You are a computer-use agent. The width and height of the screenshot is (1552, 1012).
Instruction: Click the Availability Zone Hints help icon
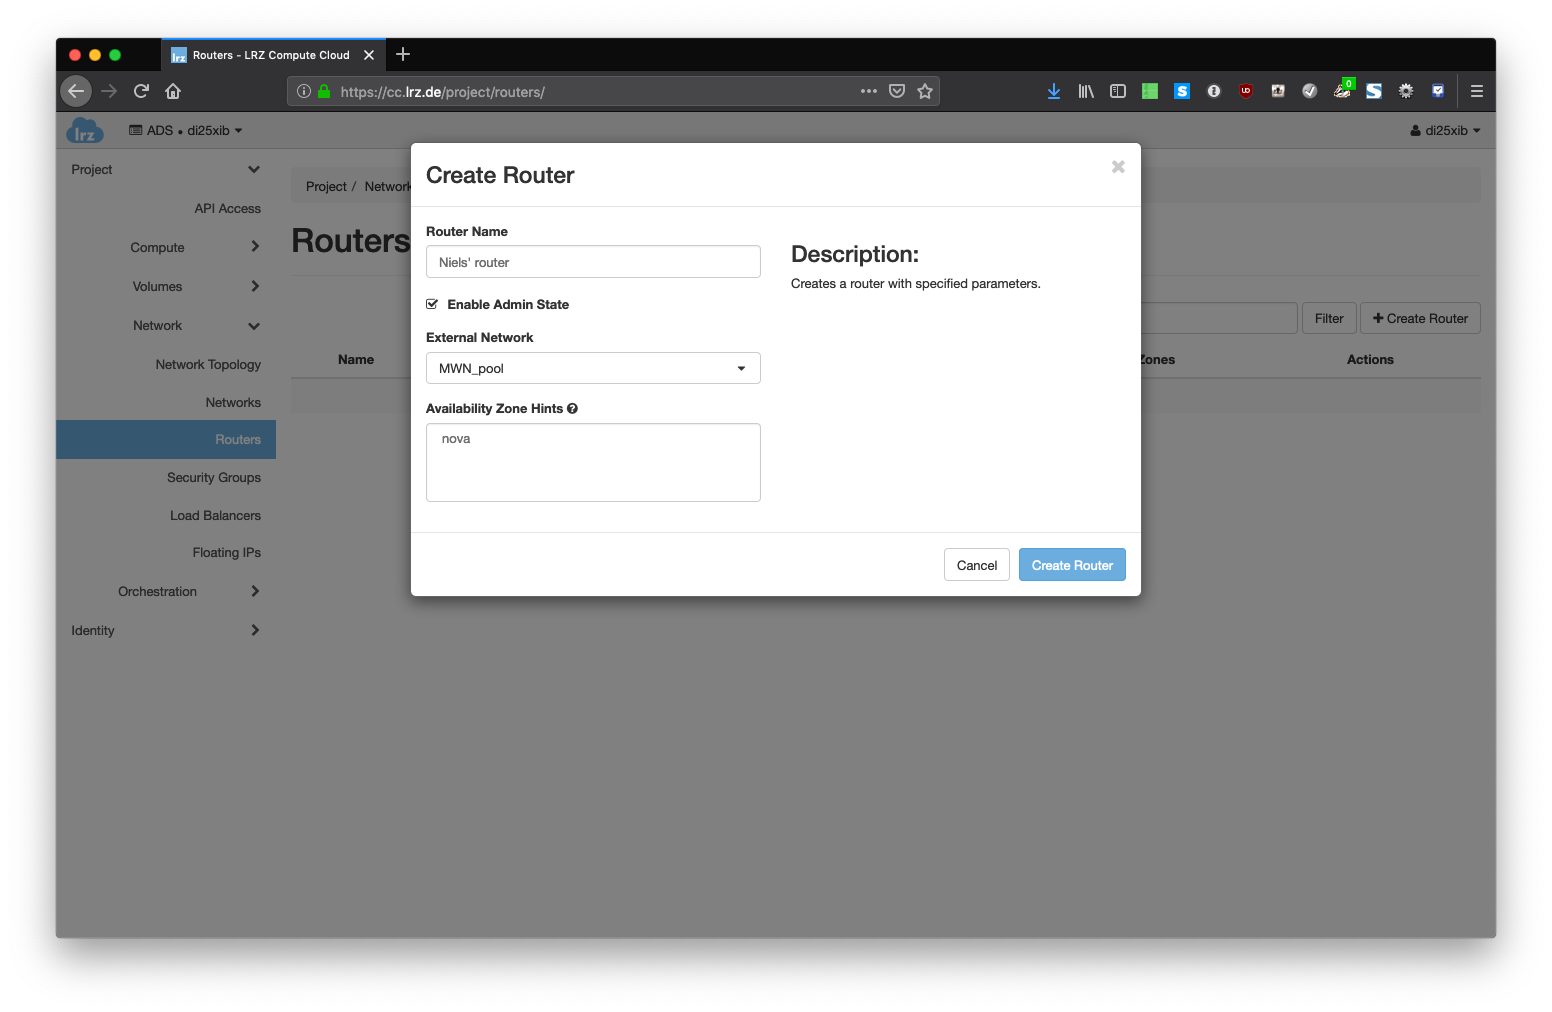(572, 409)
